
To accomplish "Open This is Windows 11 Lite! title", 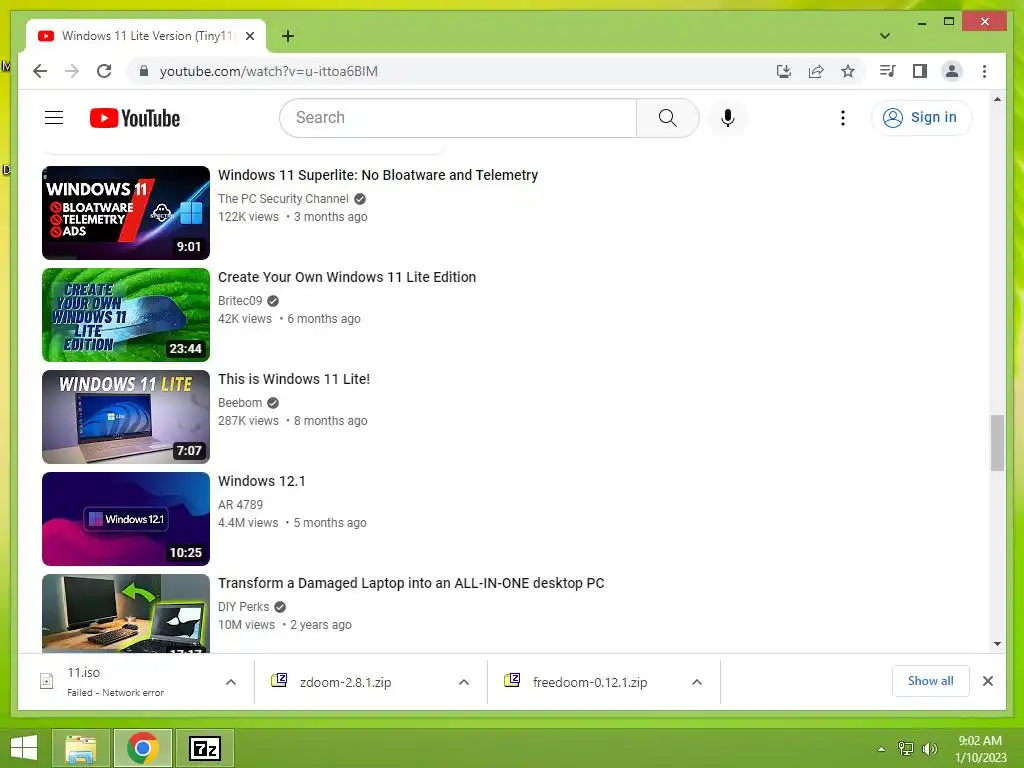I will click(294, 379).
